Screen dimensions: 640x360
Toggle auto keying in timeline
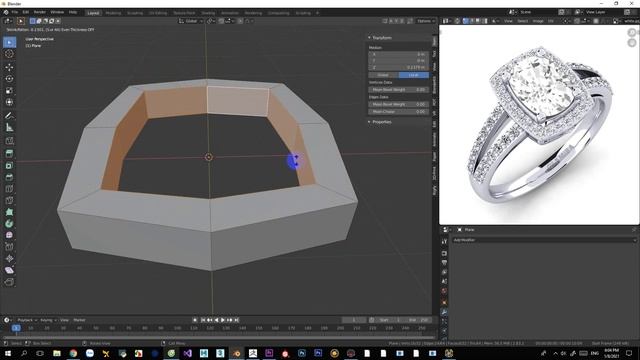(195, 320)
